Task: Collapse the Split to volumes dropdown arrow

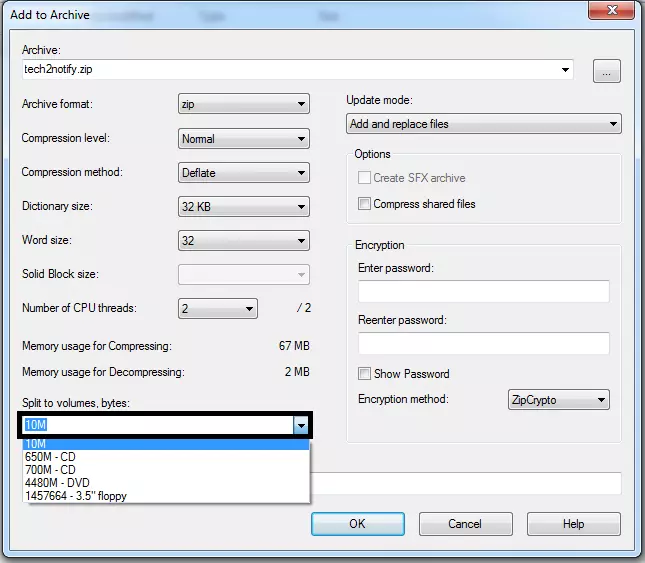Action: tap(301, 425)
